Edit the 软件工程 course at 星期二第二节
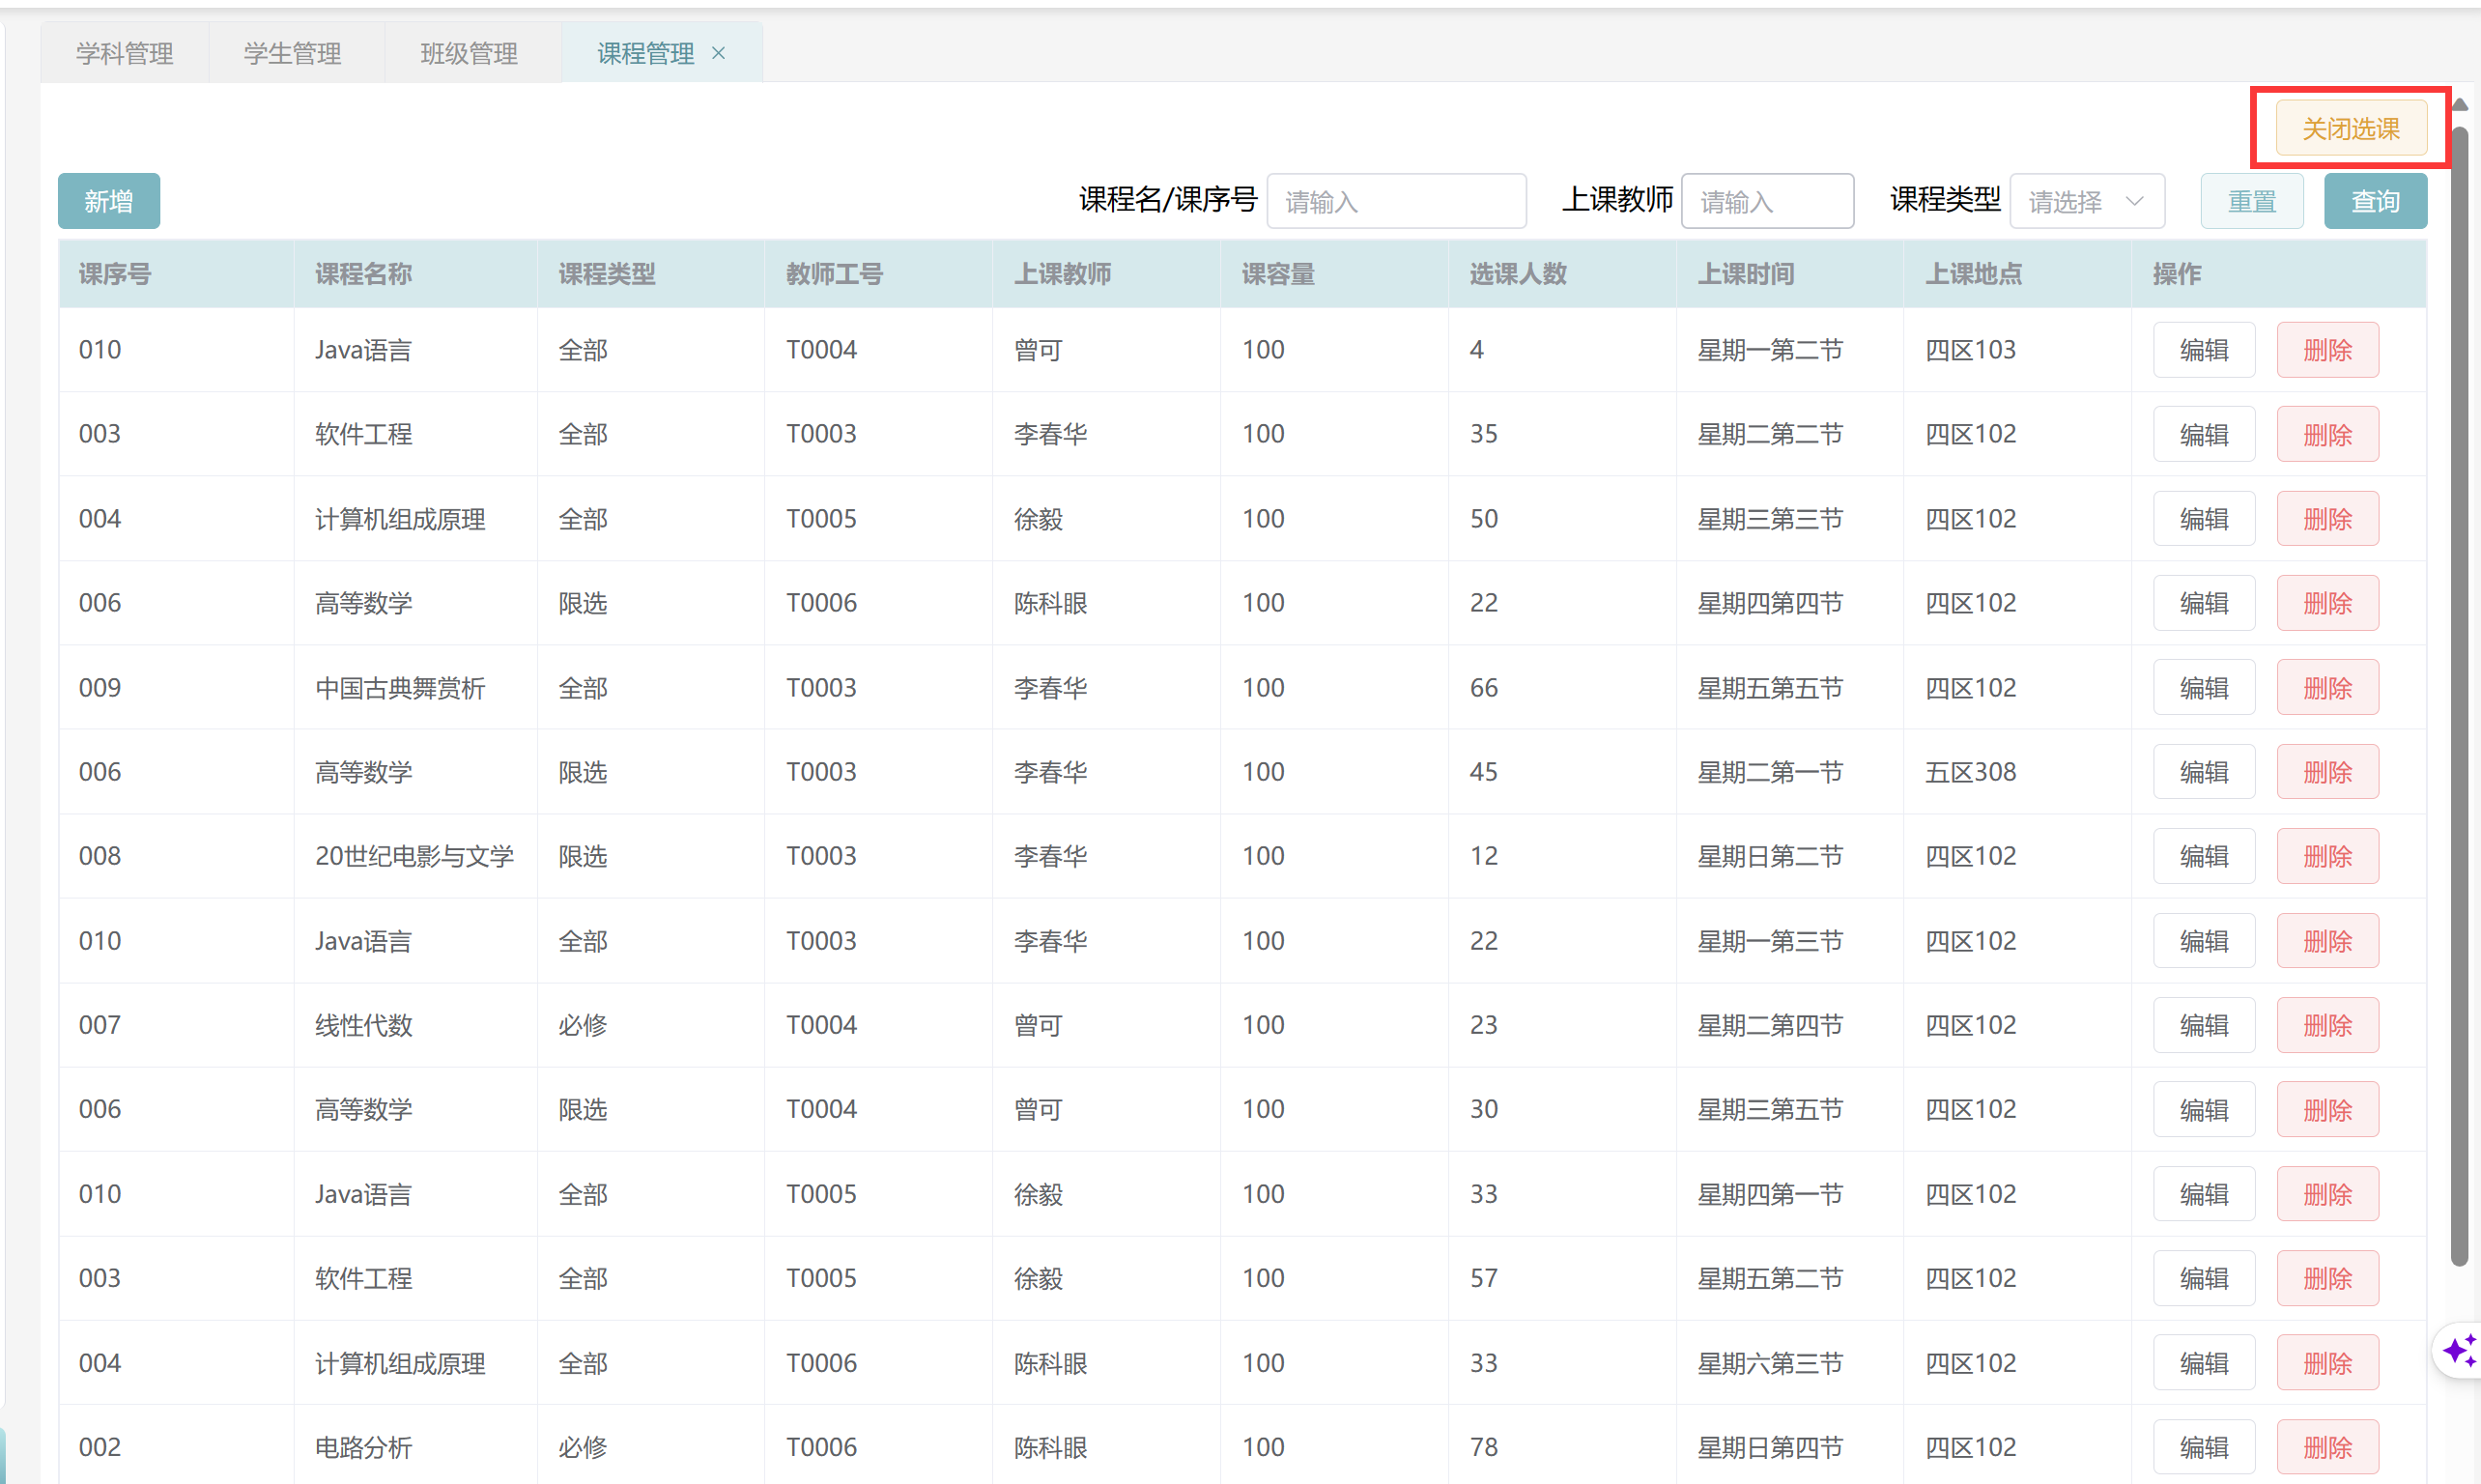This screenshot has width=2481, height=1484. pos(2204,434)
